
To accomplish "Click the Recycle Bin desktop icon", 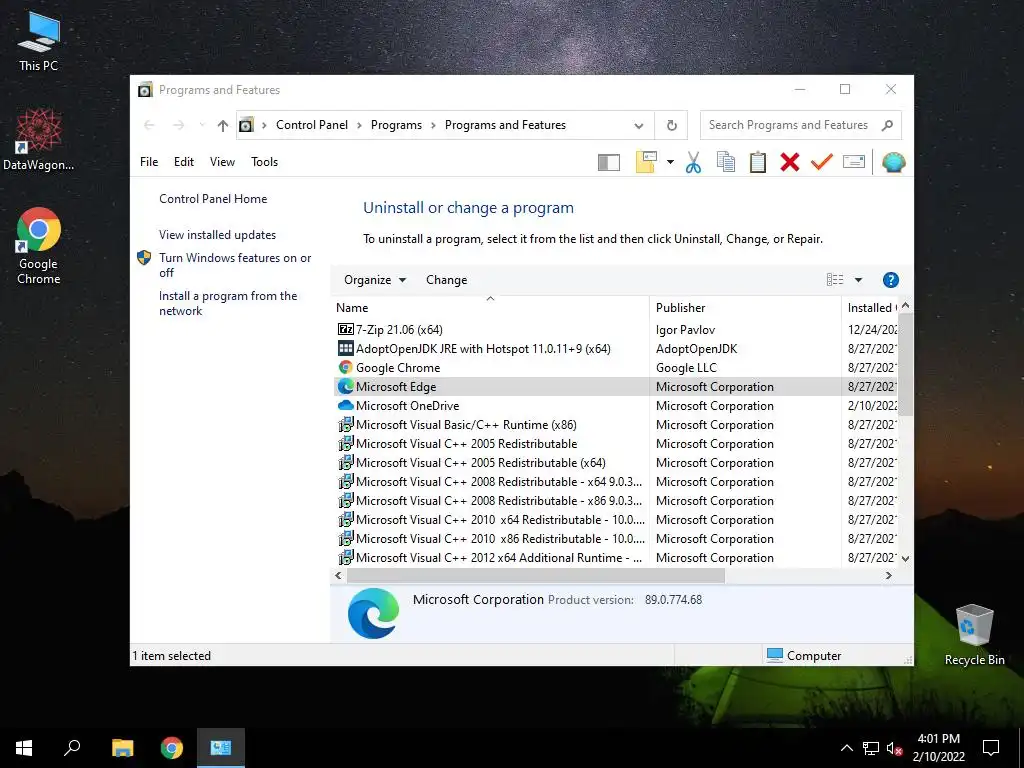I will pyautogui.click(x=974, y=634).
